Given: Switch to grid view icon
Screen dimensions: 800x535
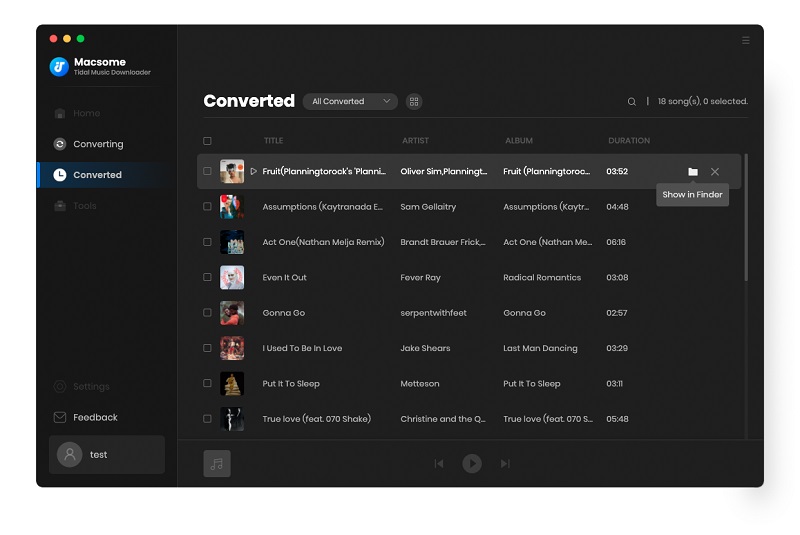Looking at the screenshot, I should coord(414,101).
